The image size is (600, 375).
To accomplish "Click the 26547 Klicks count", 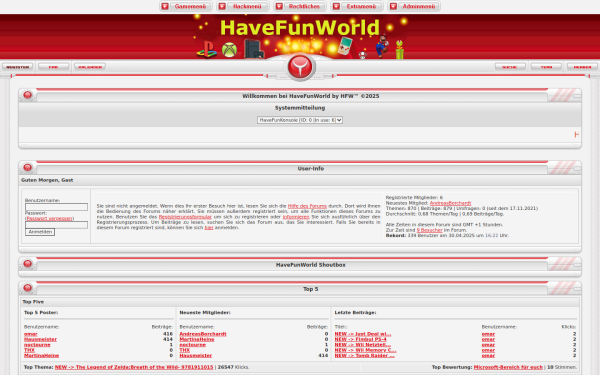I will 233,367.
